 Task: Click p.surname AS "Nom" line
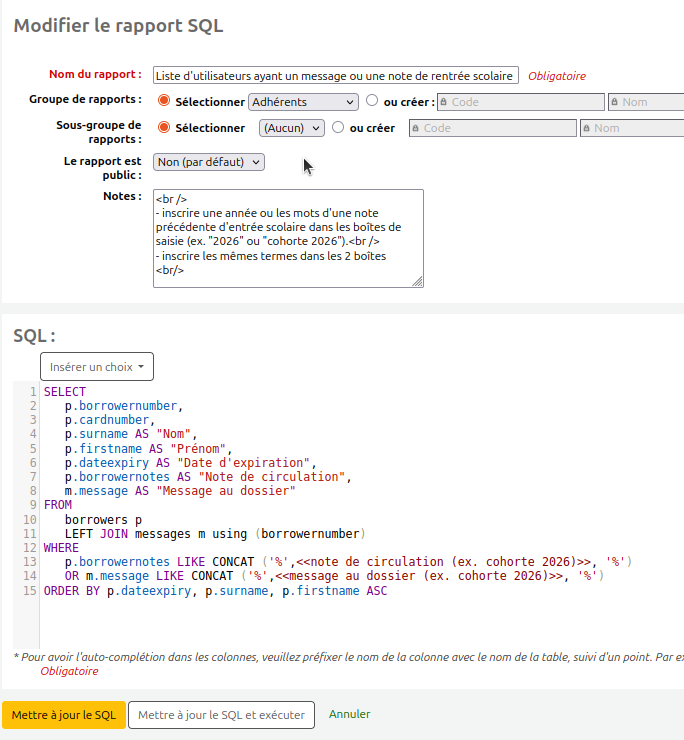[x=131, y=434]
